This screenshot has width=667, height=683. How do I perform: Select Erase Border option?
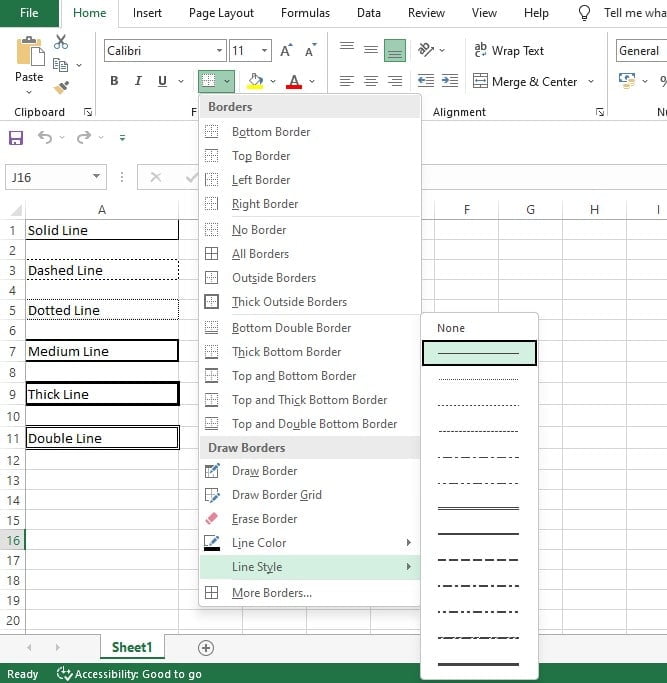[x=310, y=519]
